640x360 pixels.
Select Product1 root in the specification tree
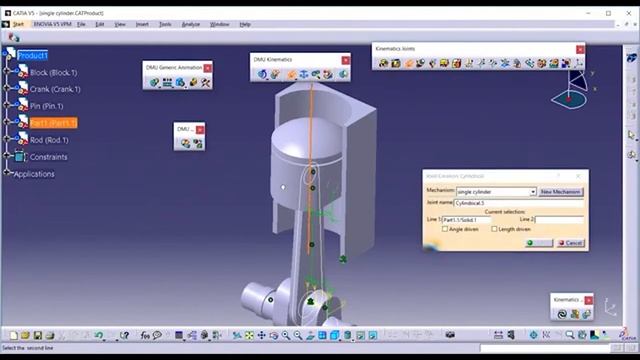coord(33,56)
